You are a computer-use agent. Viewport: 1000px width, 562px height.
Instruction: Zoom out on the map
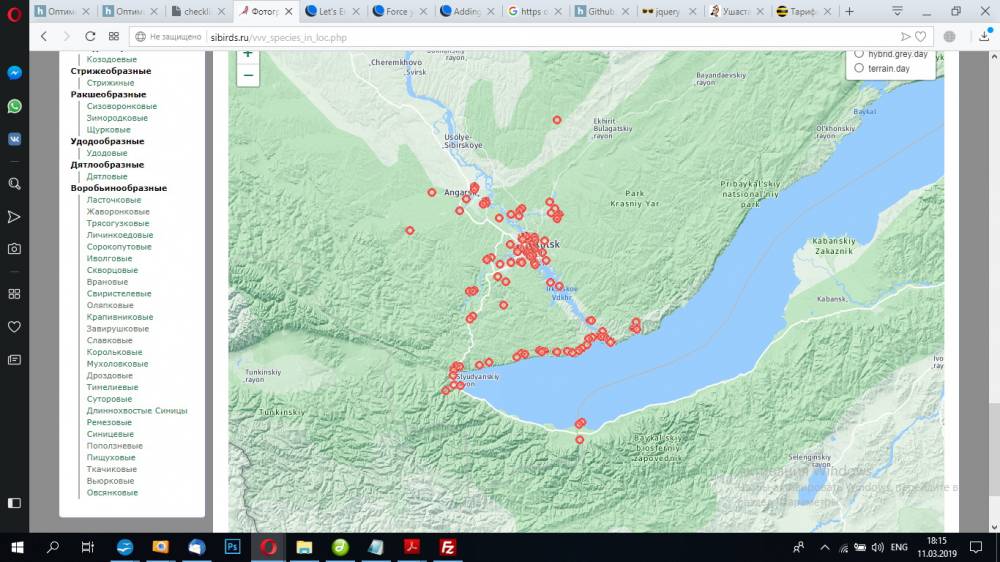tap(248, 76)
